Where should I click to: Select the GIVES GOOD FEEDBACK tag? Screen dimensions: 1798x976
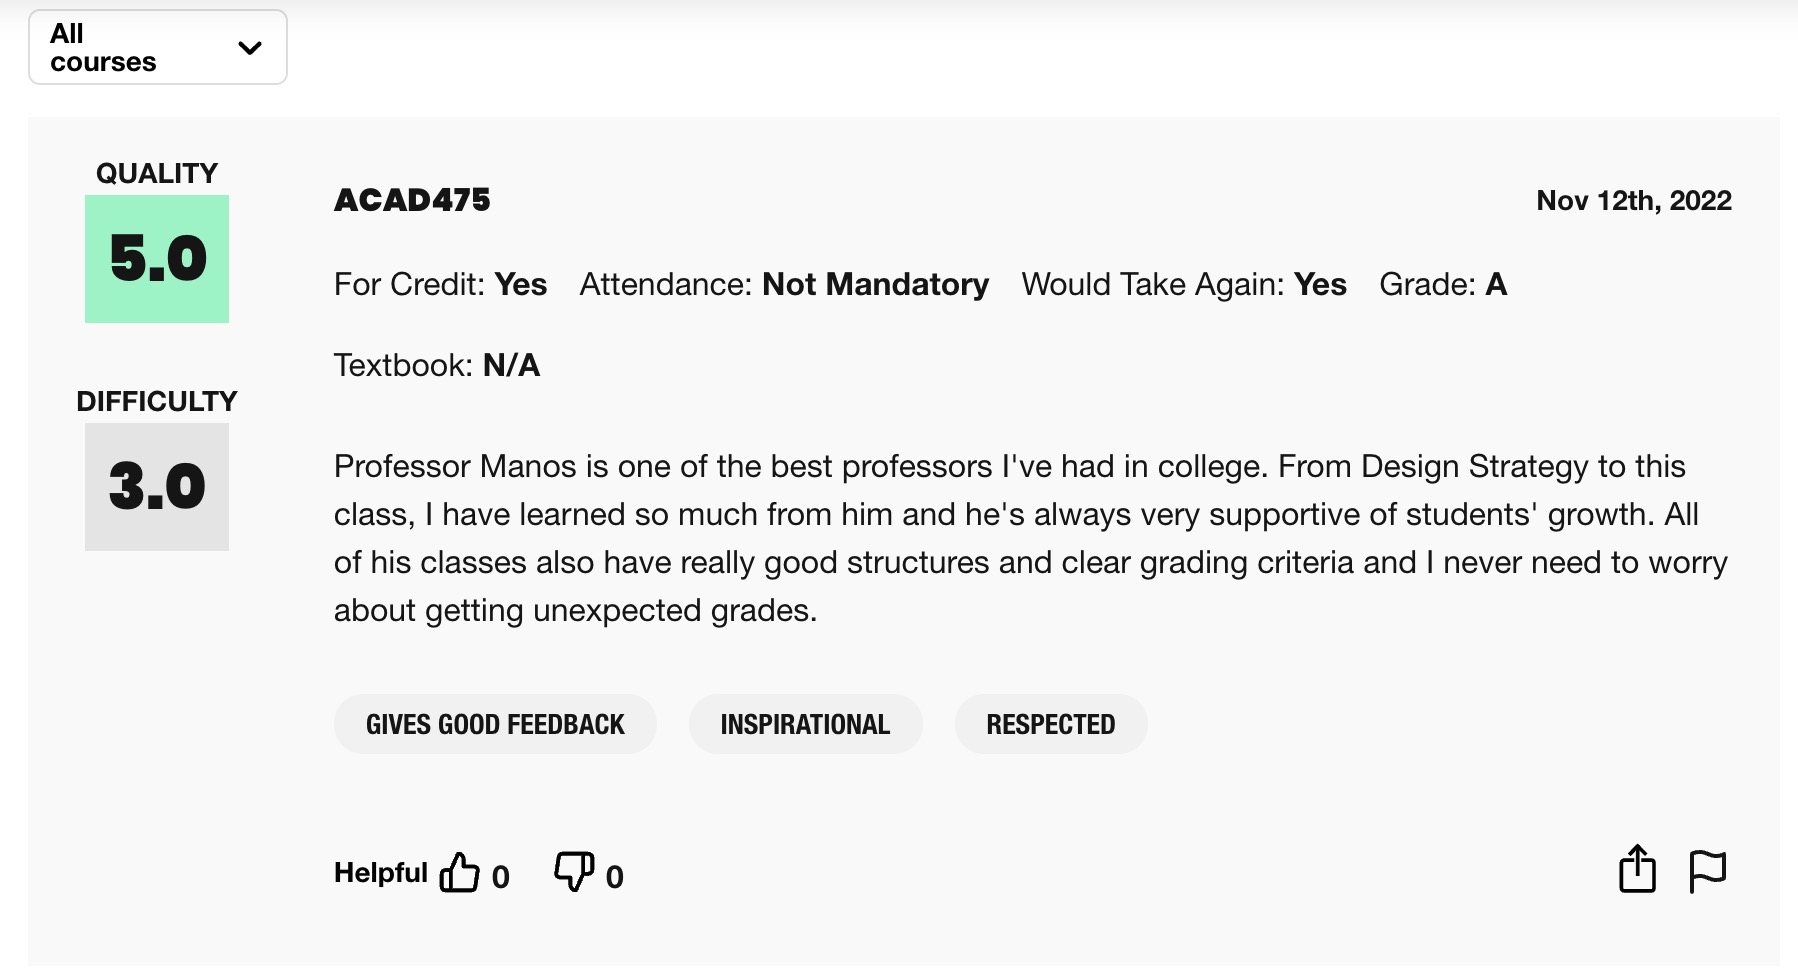(x=495, y=723)
